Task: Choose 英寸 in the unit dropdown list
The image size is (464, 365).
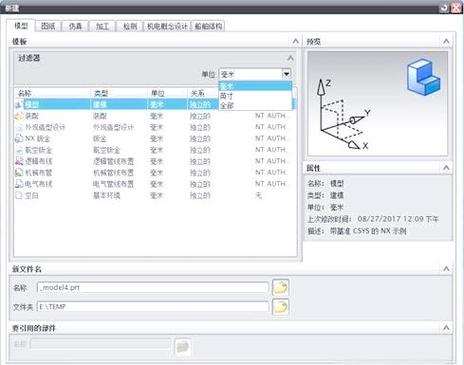Action: tap(255, 96)
